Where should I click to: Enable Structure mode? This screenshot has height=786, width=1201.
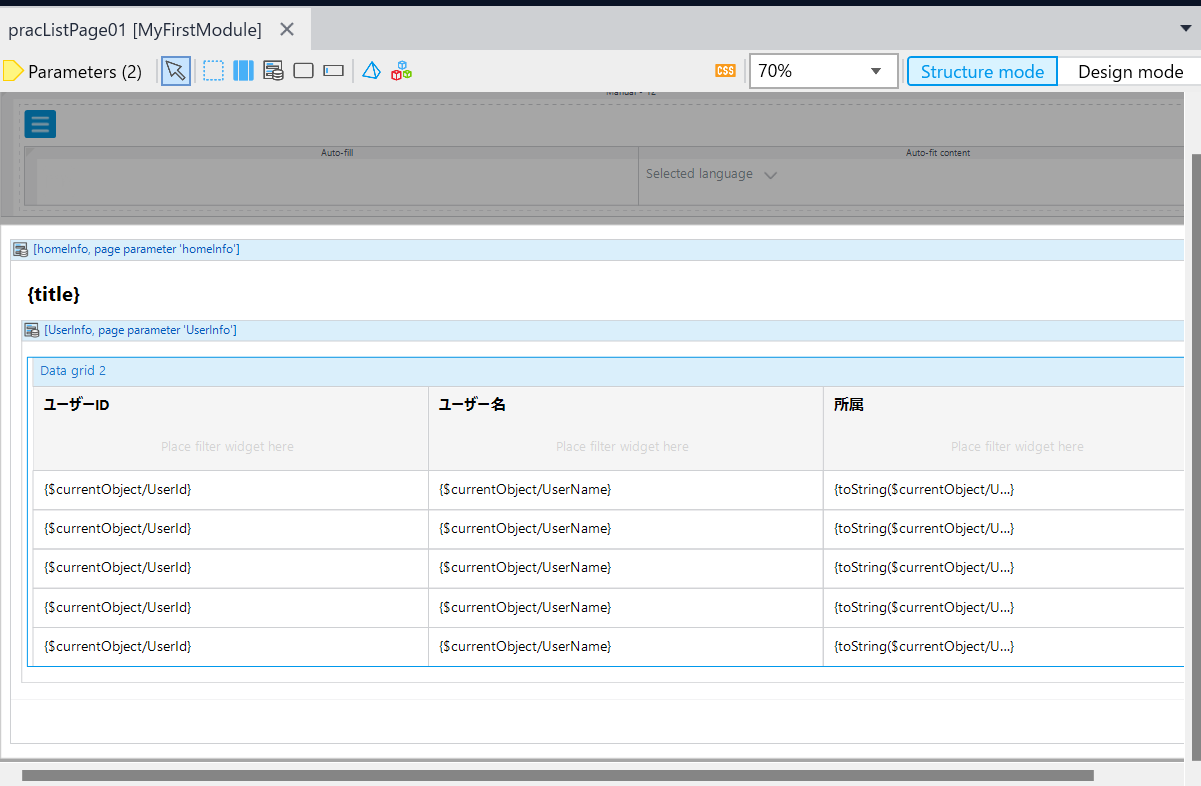(x=981, y=71)
